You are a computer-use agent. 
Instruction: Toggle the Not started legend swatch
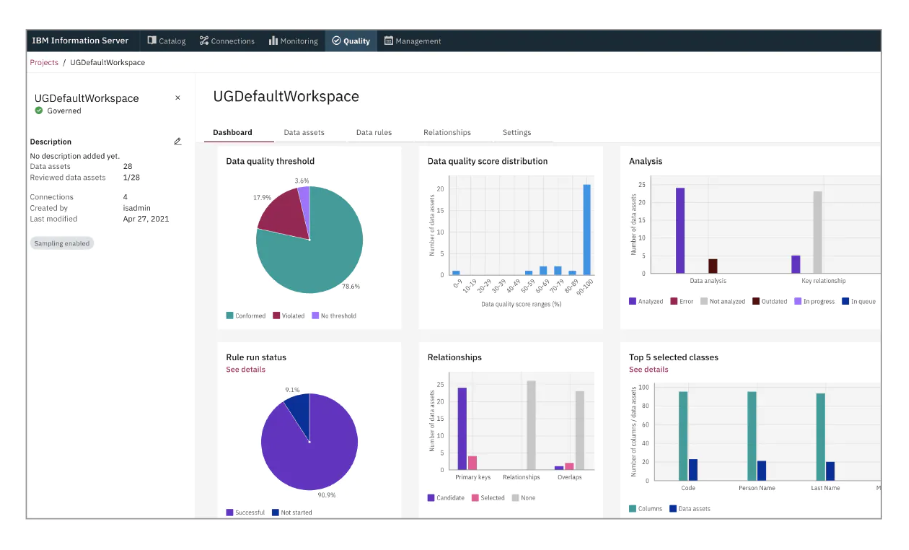pos(275,512)
